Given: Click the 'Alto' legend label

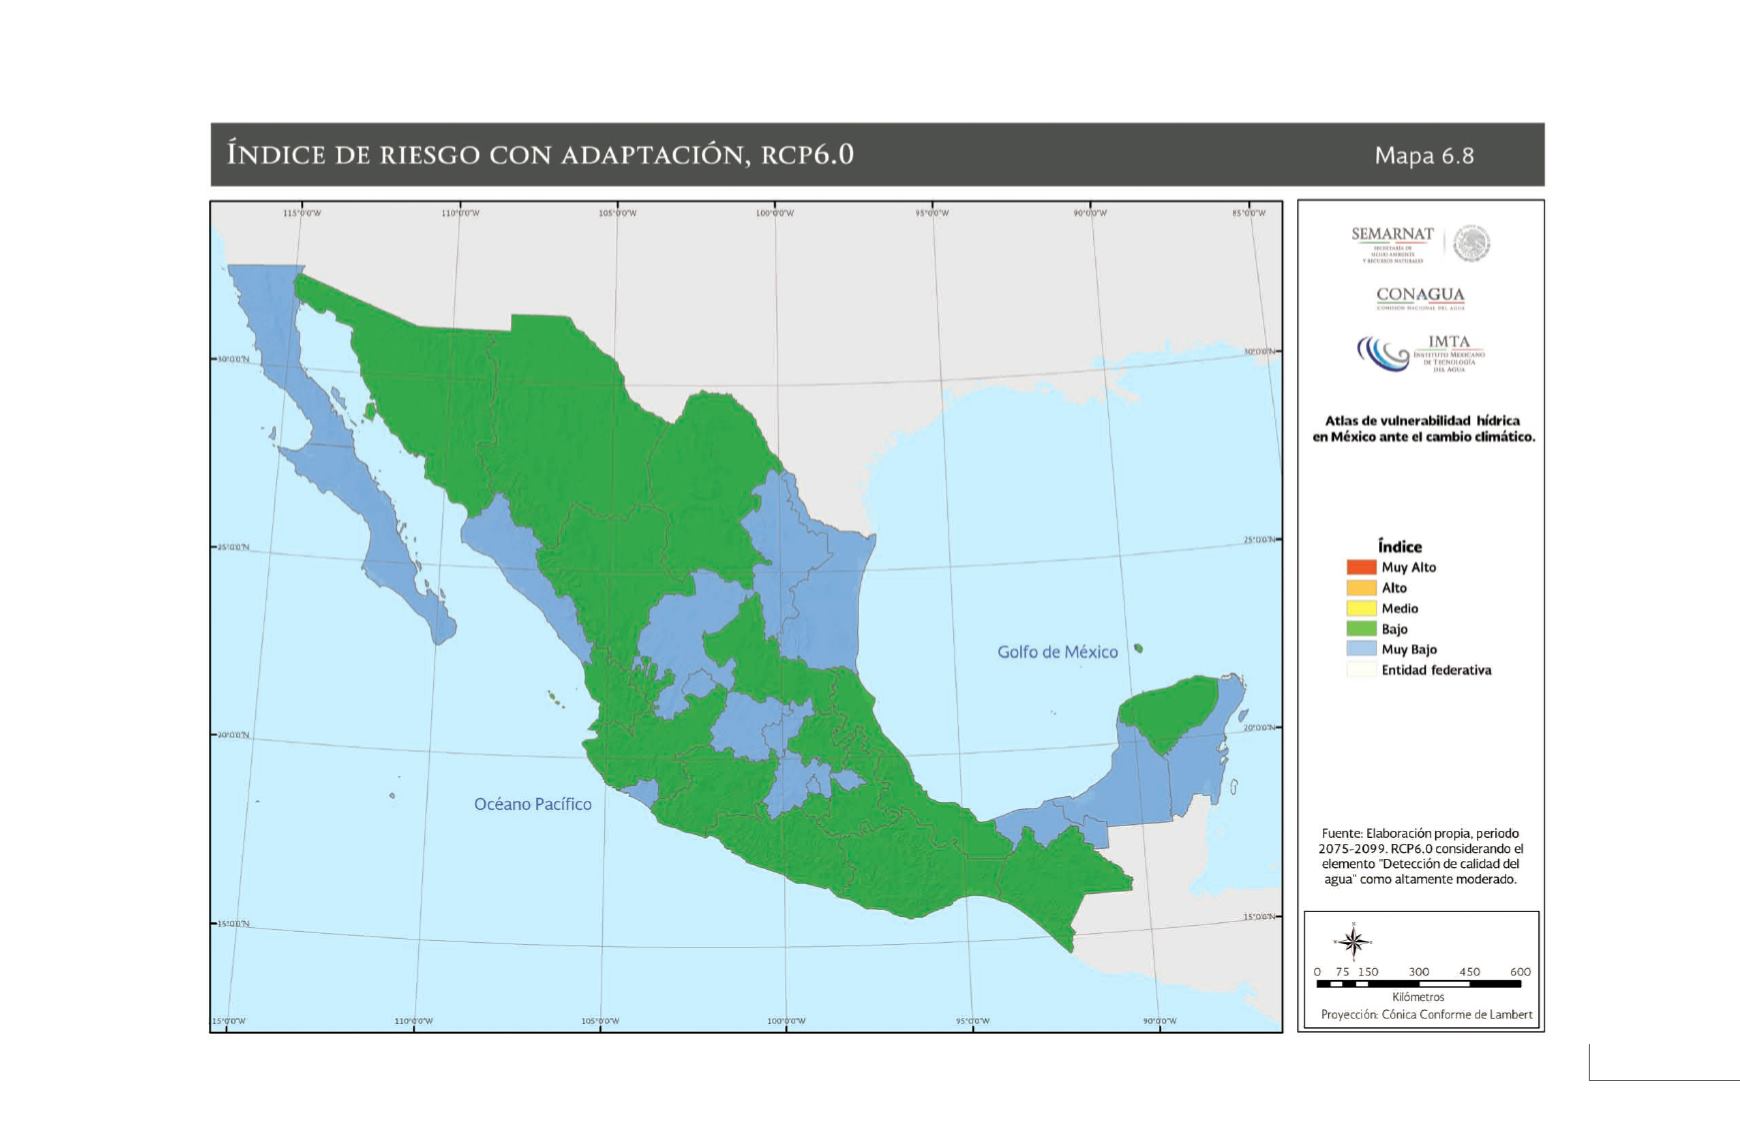Looking at the screenshot, I should coord(1394,588).
